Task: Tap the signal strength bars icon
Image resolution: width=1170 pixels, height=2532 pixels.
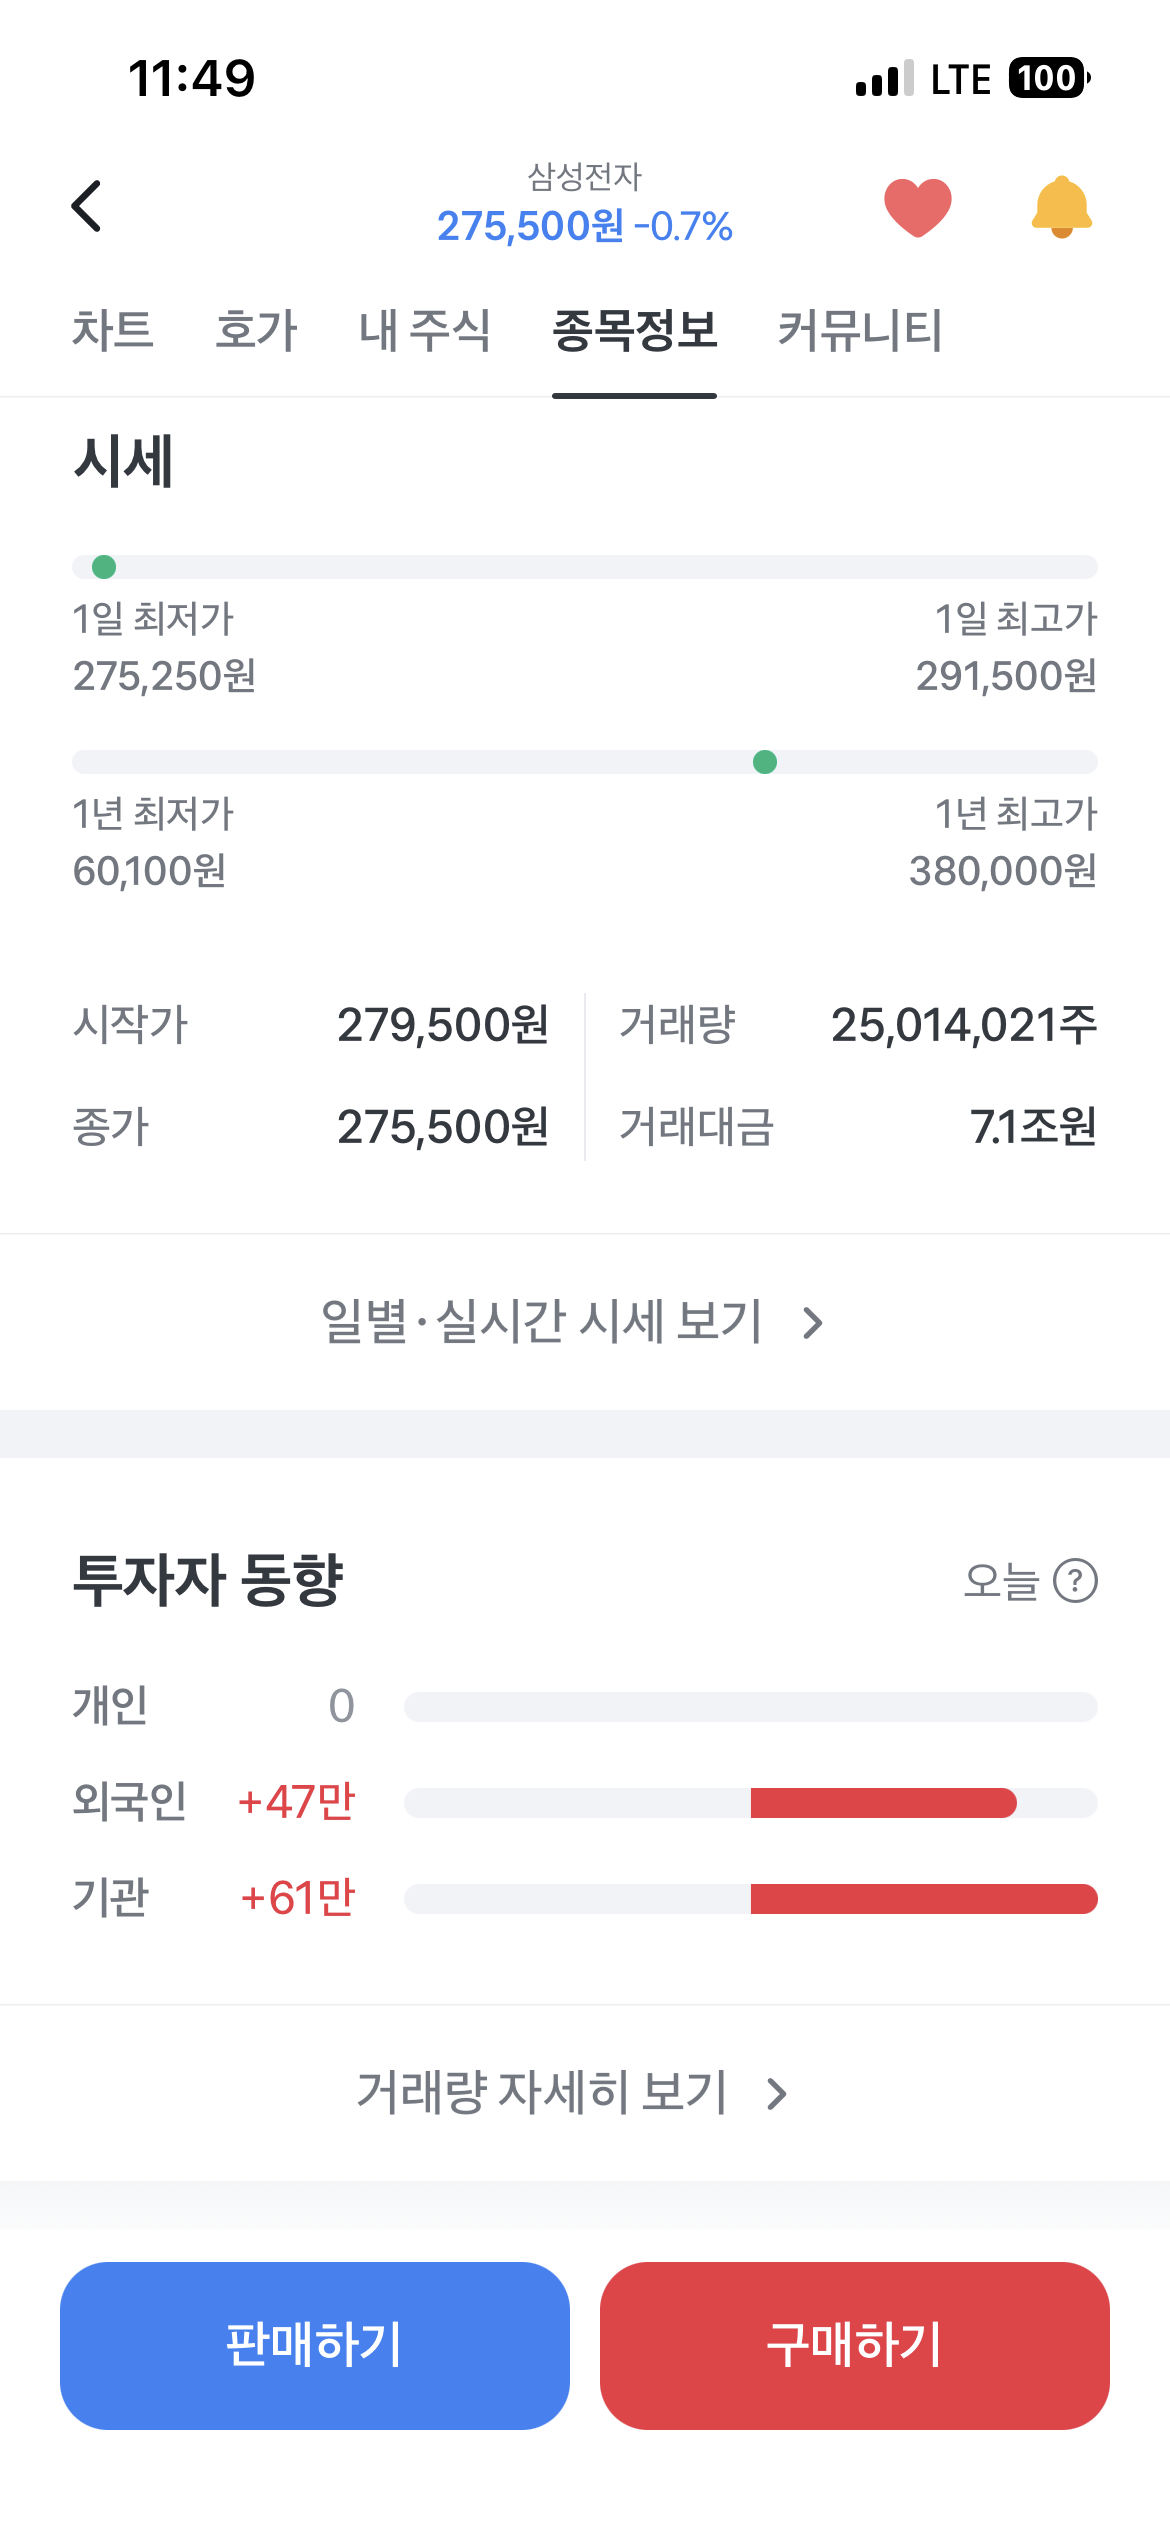Action: (x=884, y=78)
